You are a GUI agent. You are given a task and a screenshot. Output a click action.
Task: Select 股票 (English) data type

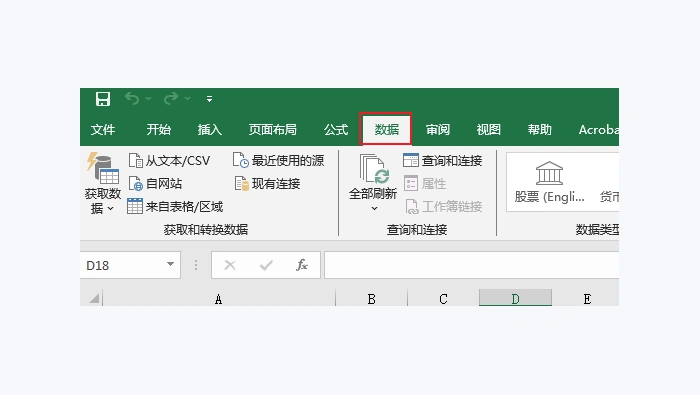click(550, 182)
